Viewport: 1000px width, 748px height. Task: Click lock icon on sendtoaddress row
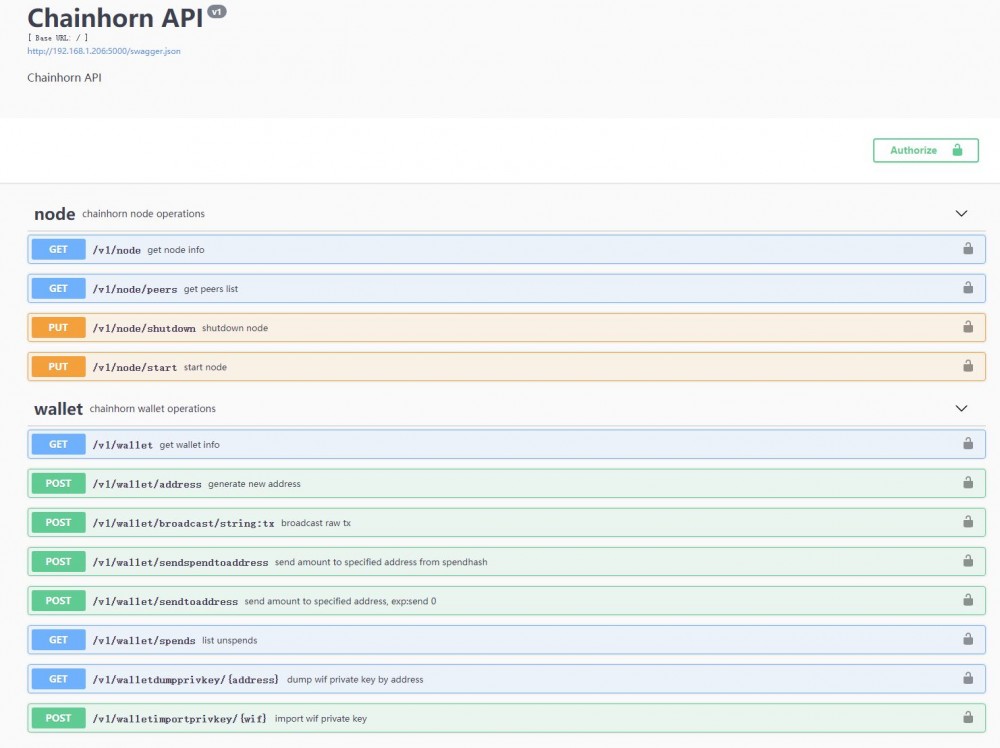pyautogui.click(x=968, y=600)
